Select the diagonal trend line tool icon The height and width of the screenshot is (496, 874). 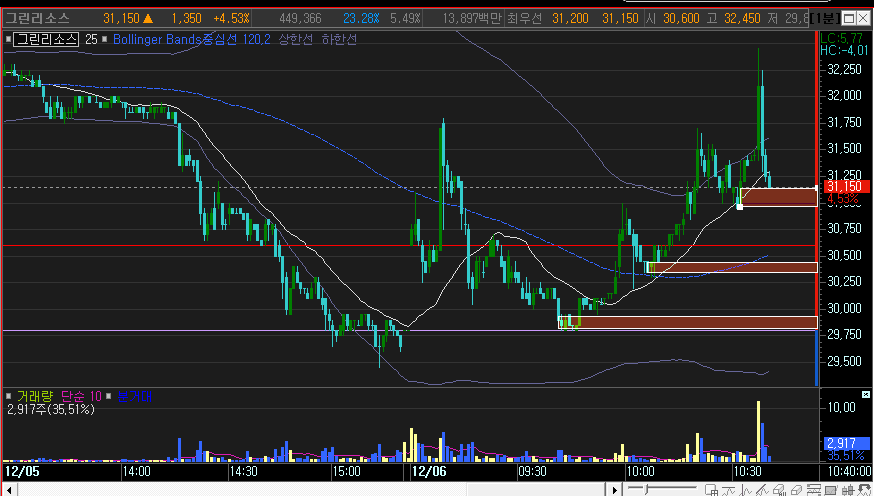(762, 490)
